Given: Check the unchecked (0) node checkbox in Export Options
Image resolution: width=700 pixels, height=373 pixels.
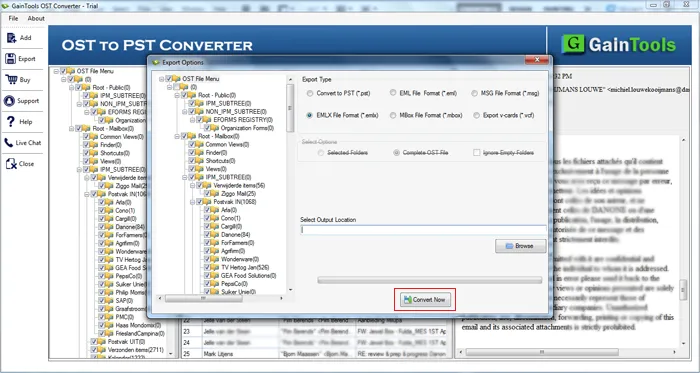Looking at the screenshot, I should [x=176, y=87].
